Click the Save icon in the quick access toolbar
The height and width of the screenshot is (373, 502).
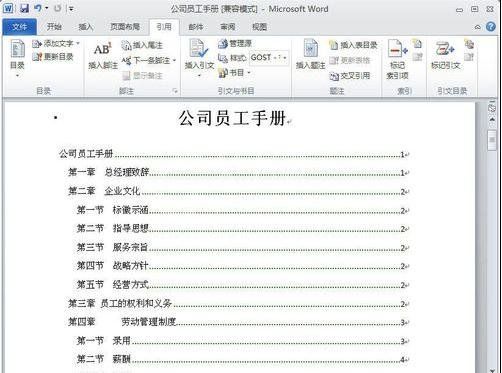(24, 8)
